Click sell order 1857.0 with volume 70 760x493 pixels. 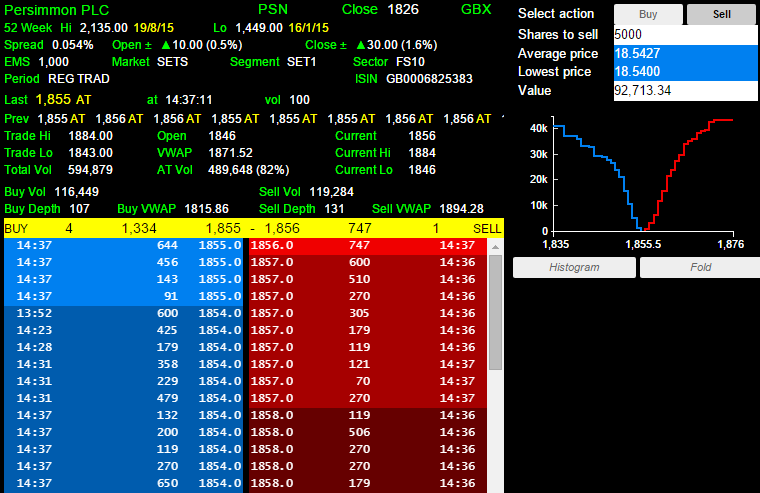pyautogui.click(x=368, y=381)
